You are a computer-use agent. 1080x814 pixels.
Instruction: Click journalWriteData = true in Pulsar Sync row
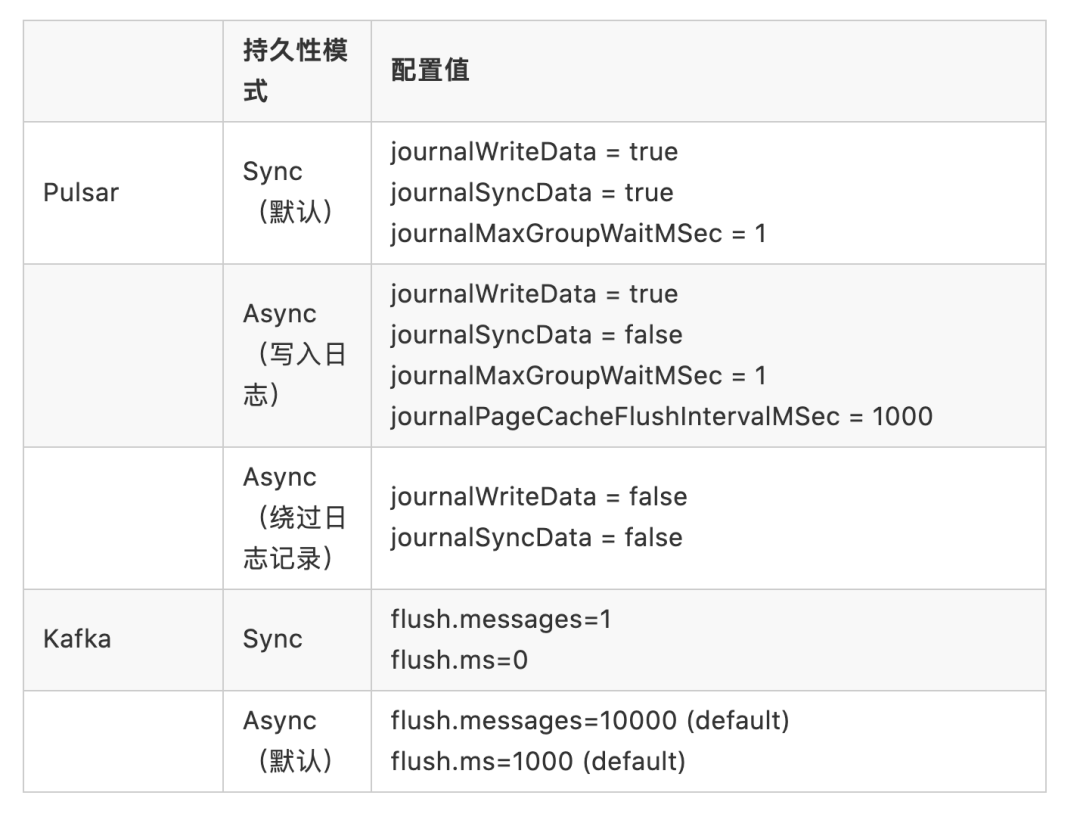534,152
